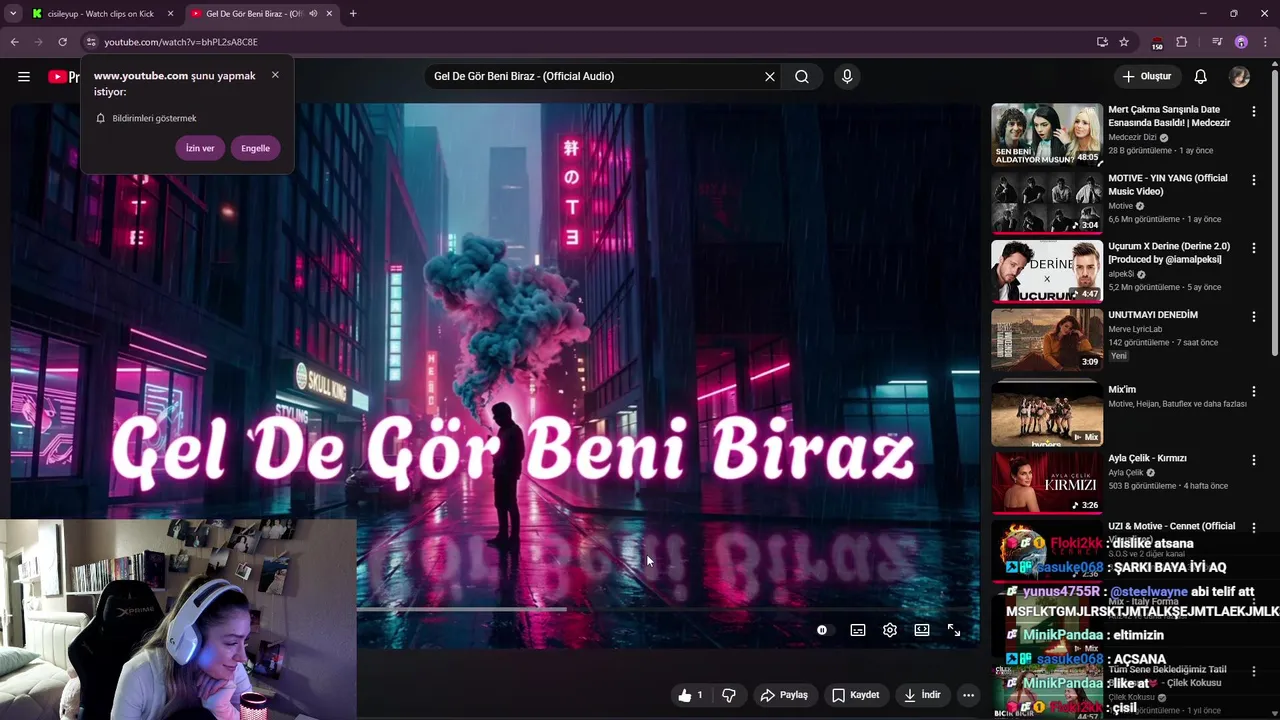
Task: Like the video with thumbs up
Action: pyautogui.click(x=691, y=695)
